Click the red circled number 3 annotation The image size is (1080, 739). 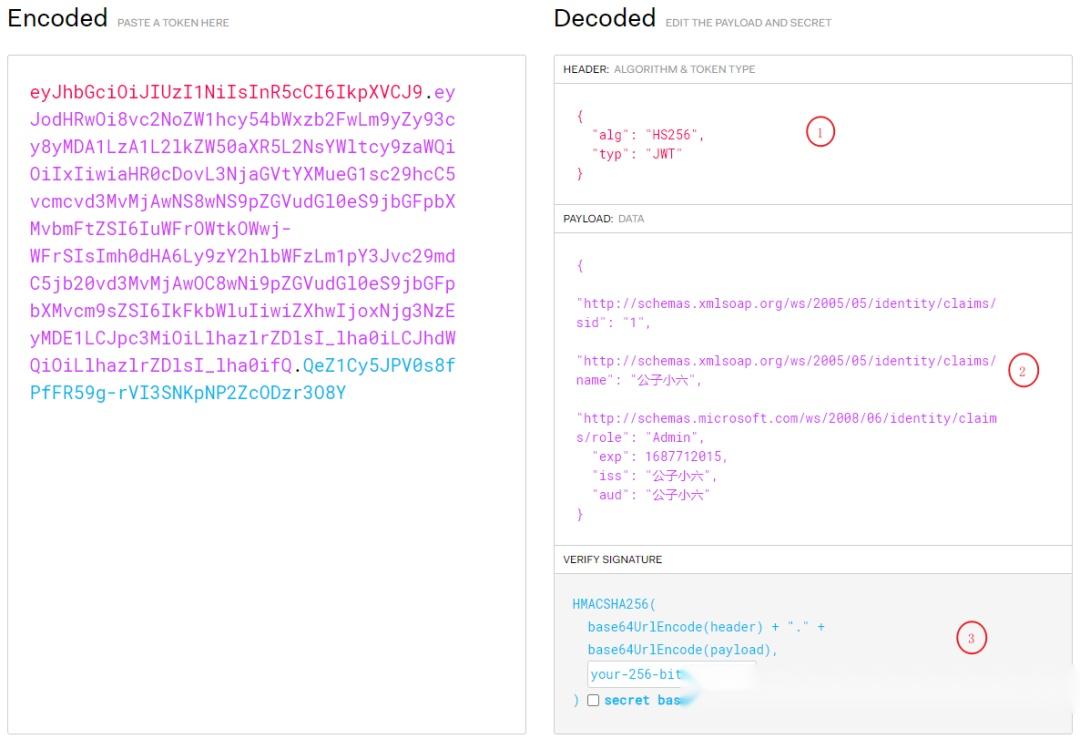971,637
